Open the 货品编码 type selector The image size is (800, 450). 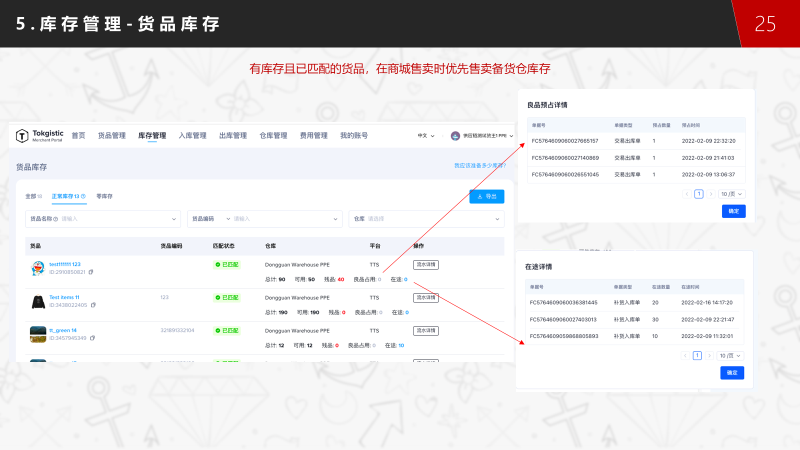tap(211, 219)
